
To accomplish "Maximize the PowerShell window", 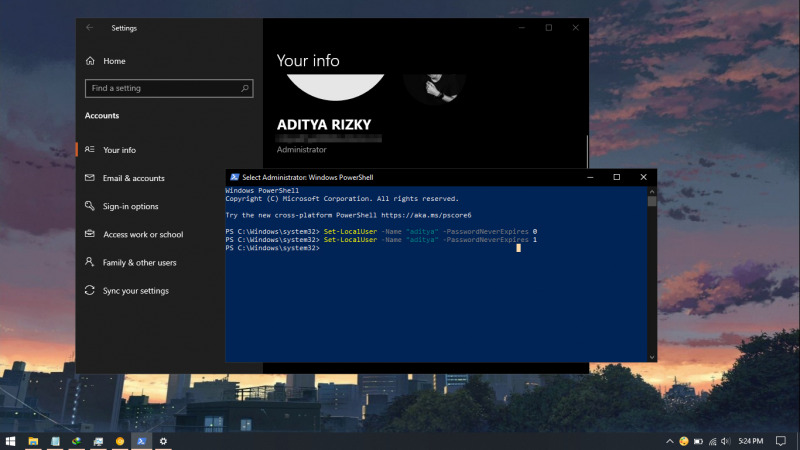I will pyautogui.click(x=617, y=177).
